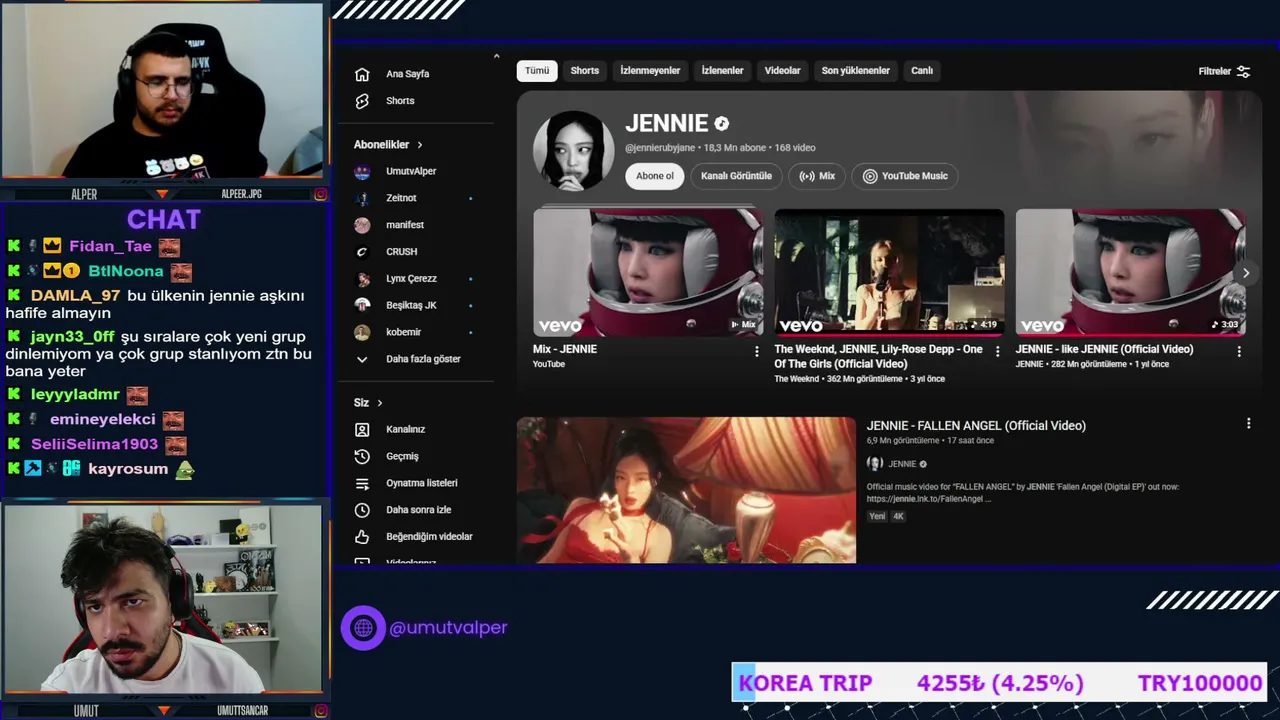Play the One Of The Girls thumbnail
1280x720 pixels.
pos(889,272)
